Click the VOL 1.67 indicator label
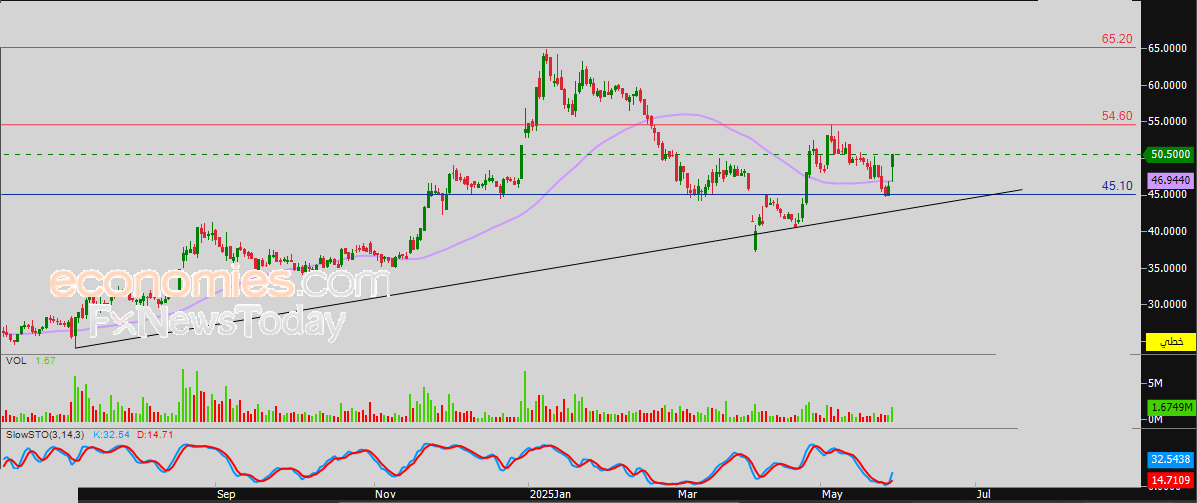The image size is (1197, 503). 29,360
